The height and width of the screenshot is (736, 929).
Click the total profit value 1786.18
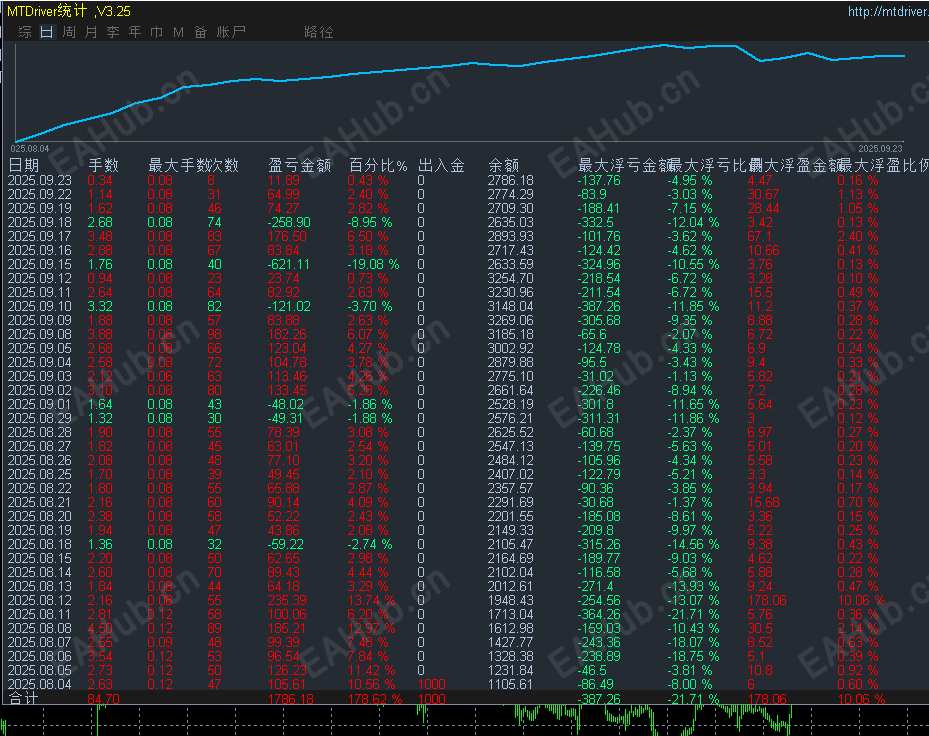pos(291,699)
